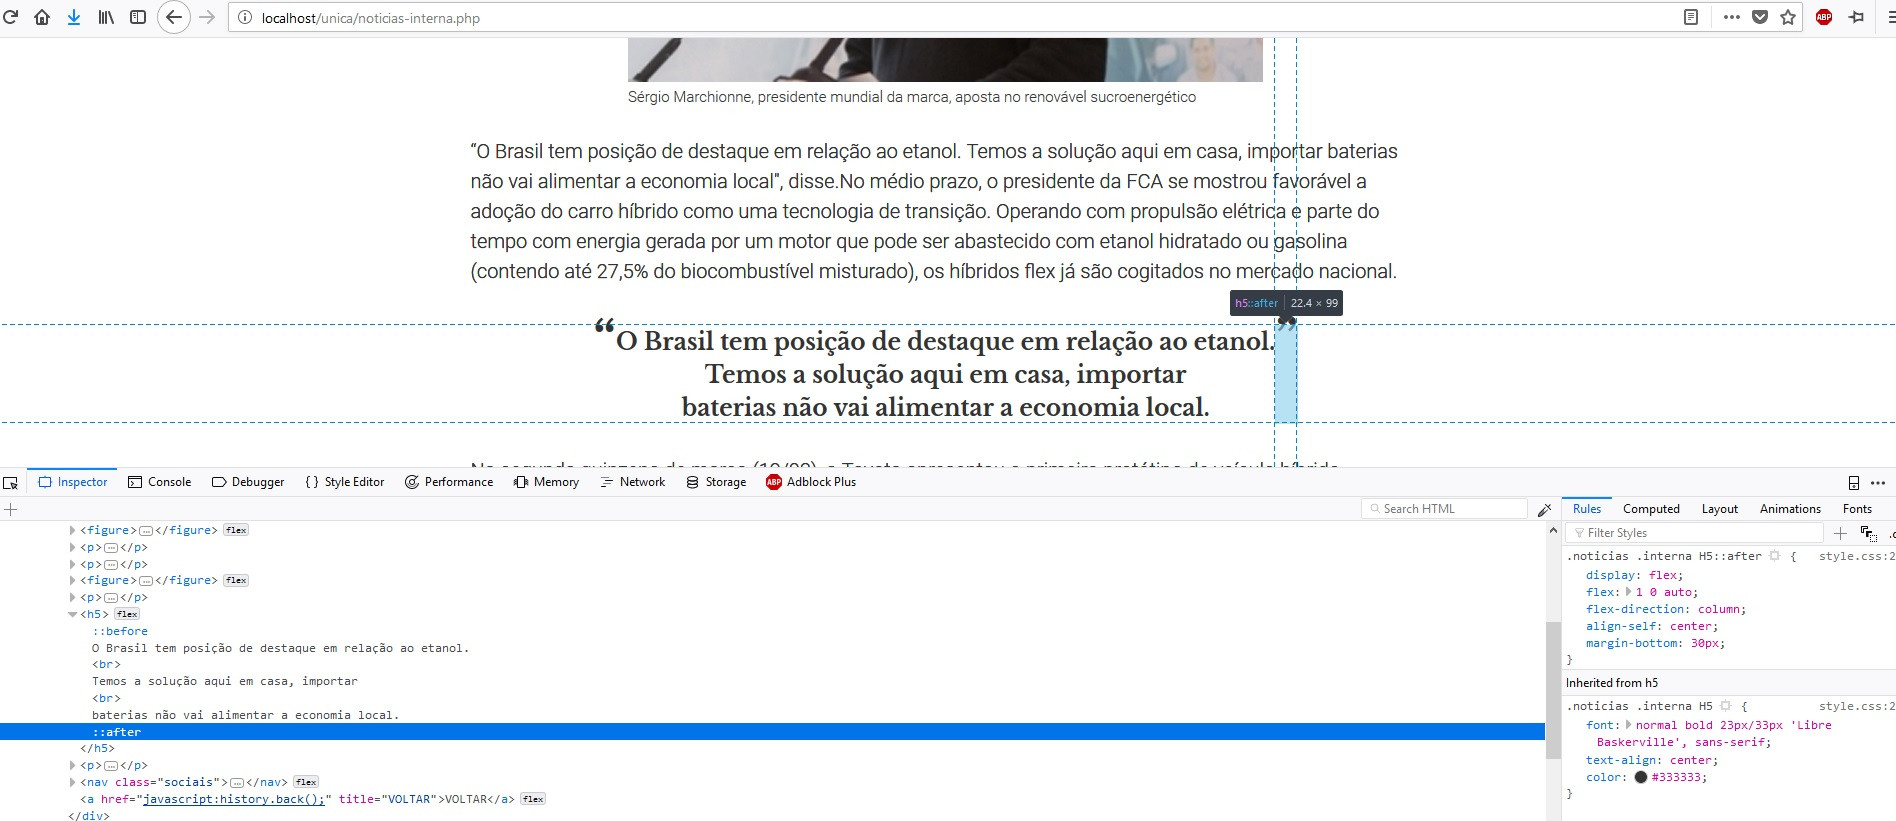Expand the nav class sociais node

72,782
